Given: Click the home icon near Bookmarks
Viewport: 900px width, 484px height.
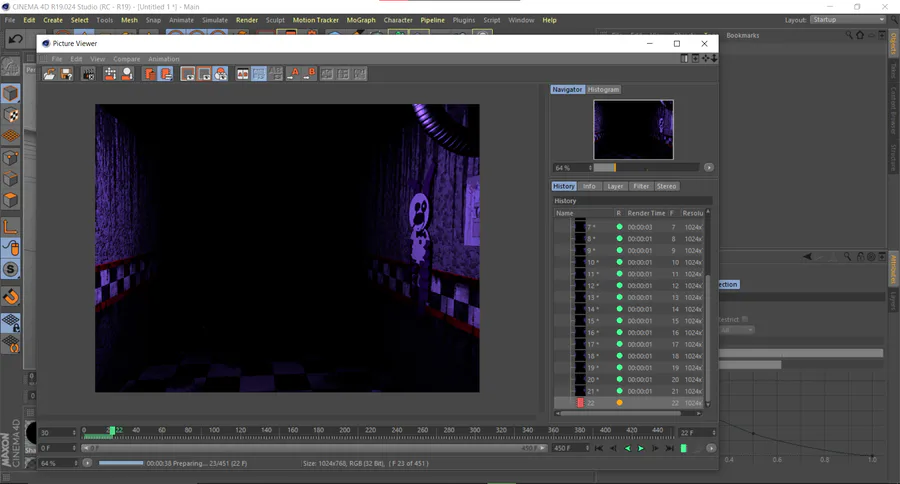Looking at the screenshot, I should point(860,35).
